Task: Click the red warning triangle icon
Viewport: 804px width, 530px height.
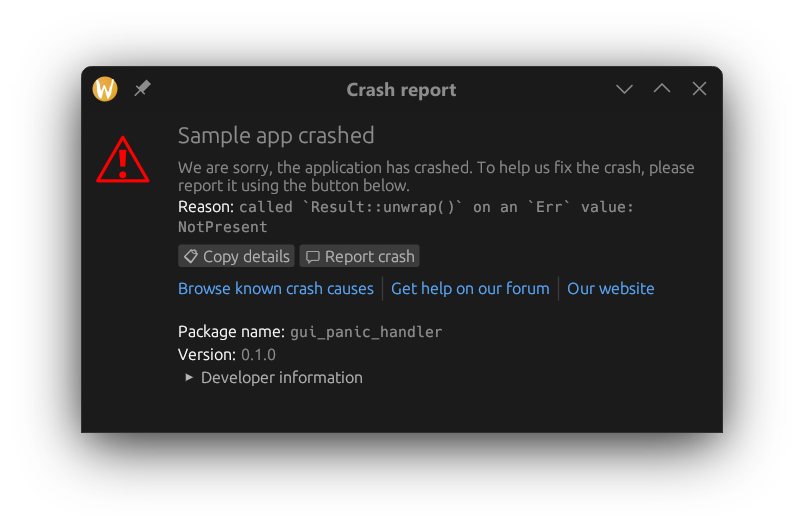Action: coord(123,160)
